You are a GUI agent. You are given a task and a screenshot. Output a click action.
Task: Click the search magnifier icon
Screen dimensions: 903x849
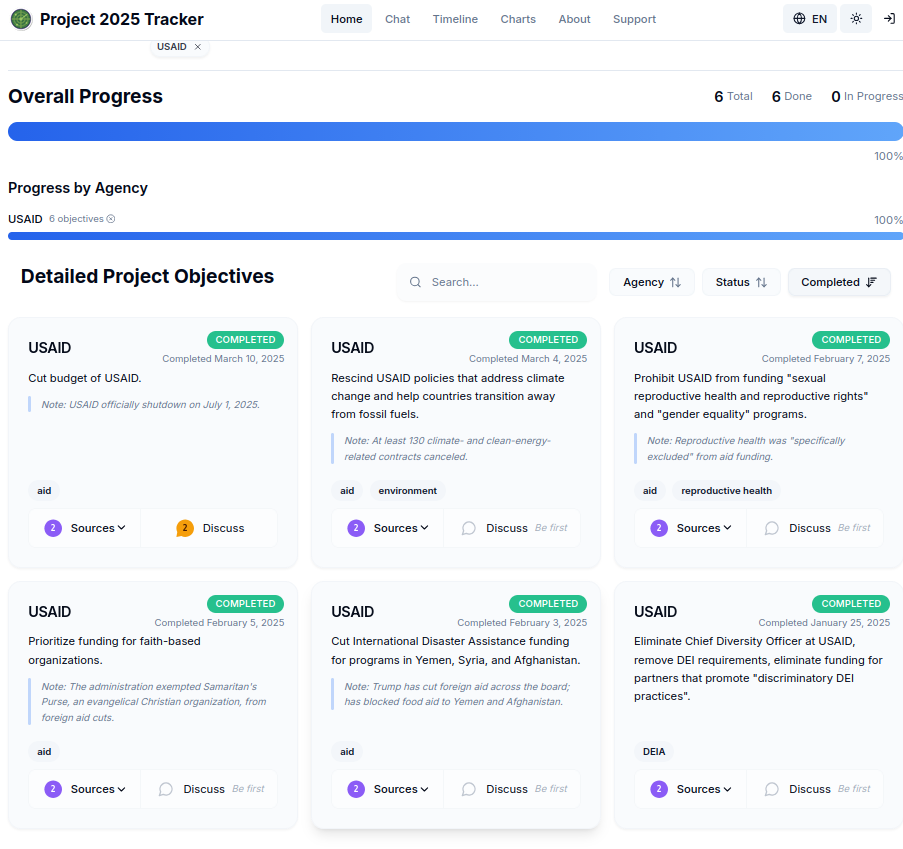point(415,282)
